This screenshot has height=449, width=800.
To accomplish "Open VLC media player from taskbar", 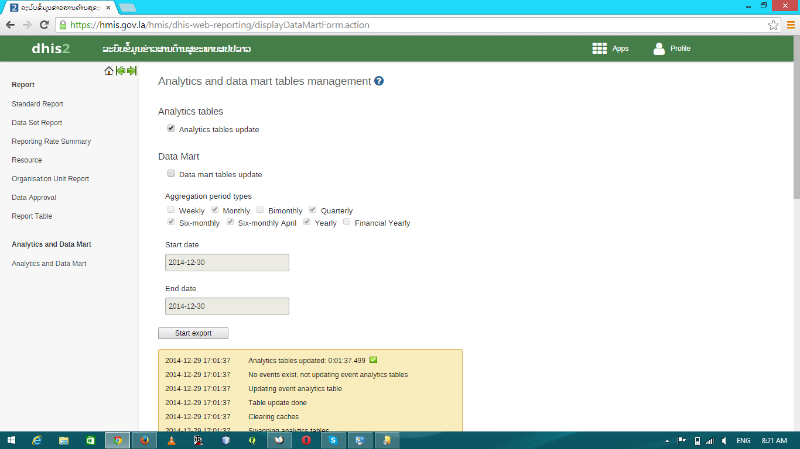I will [171, 440].
